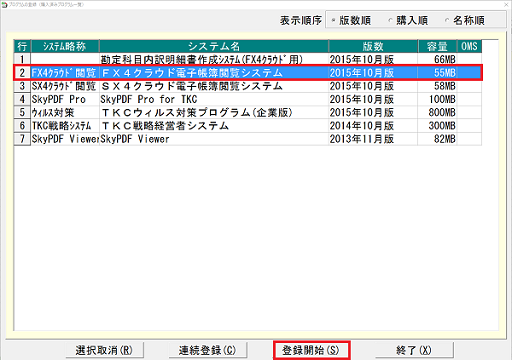This screenshot has width=512, height=360.
Task: Click the abbreviation cell SX4クラウド閲覧
Action: (x=65, y=86)
